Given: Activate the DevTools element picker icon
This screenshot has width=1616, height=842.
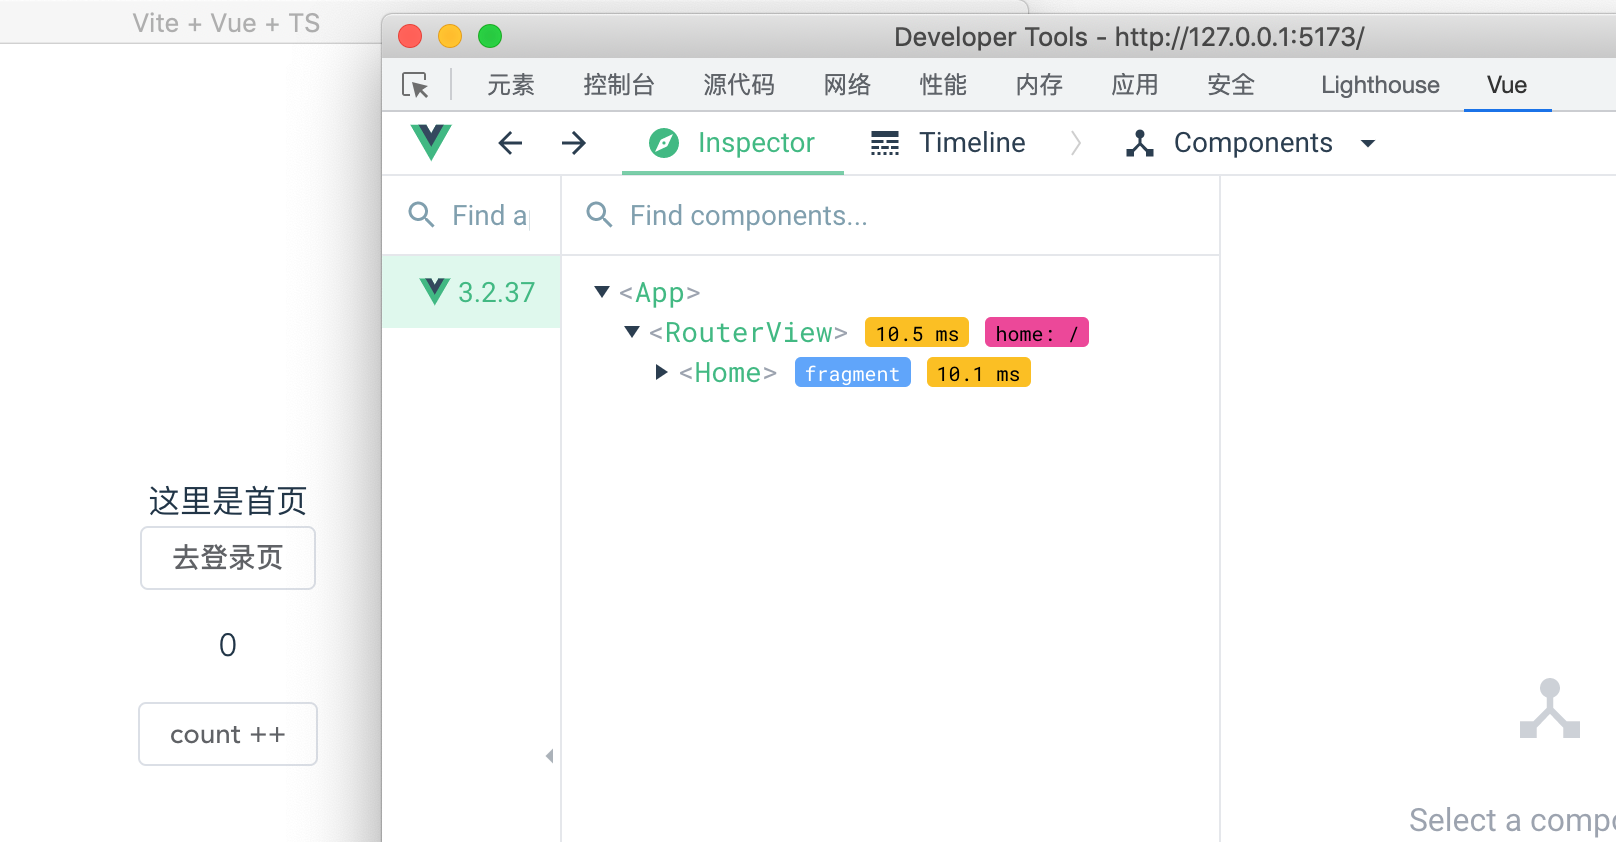Looking at the screenshot, I should tap(415, 85).
